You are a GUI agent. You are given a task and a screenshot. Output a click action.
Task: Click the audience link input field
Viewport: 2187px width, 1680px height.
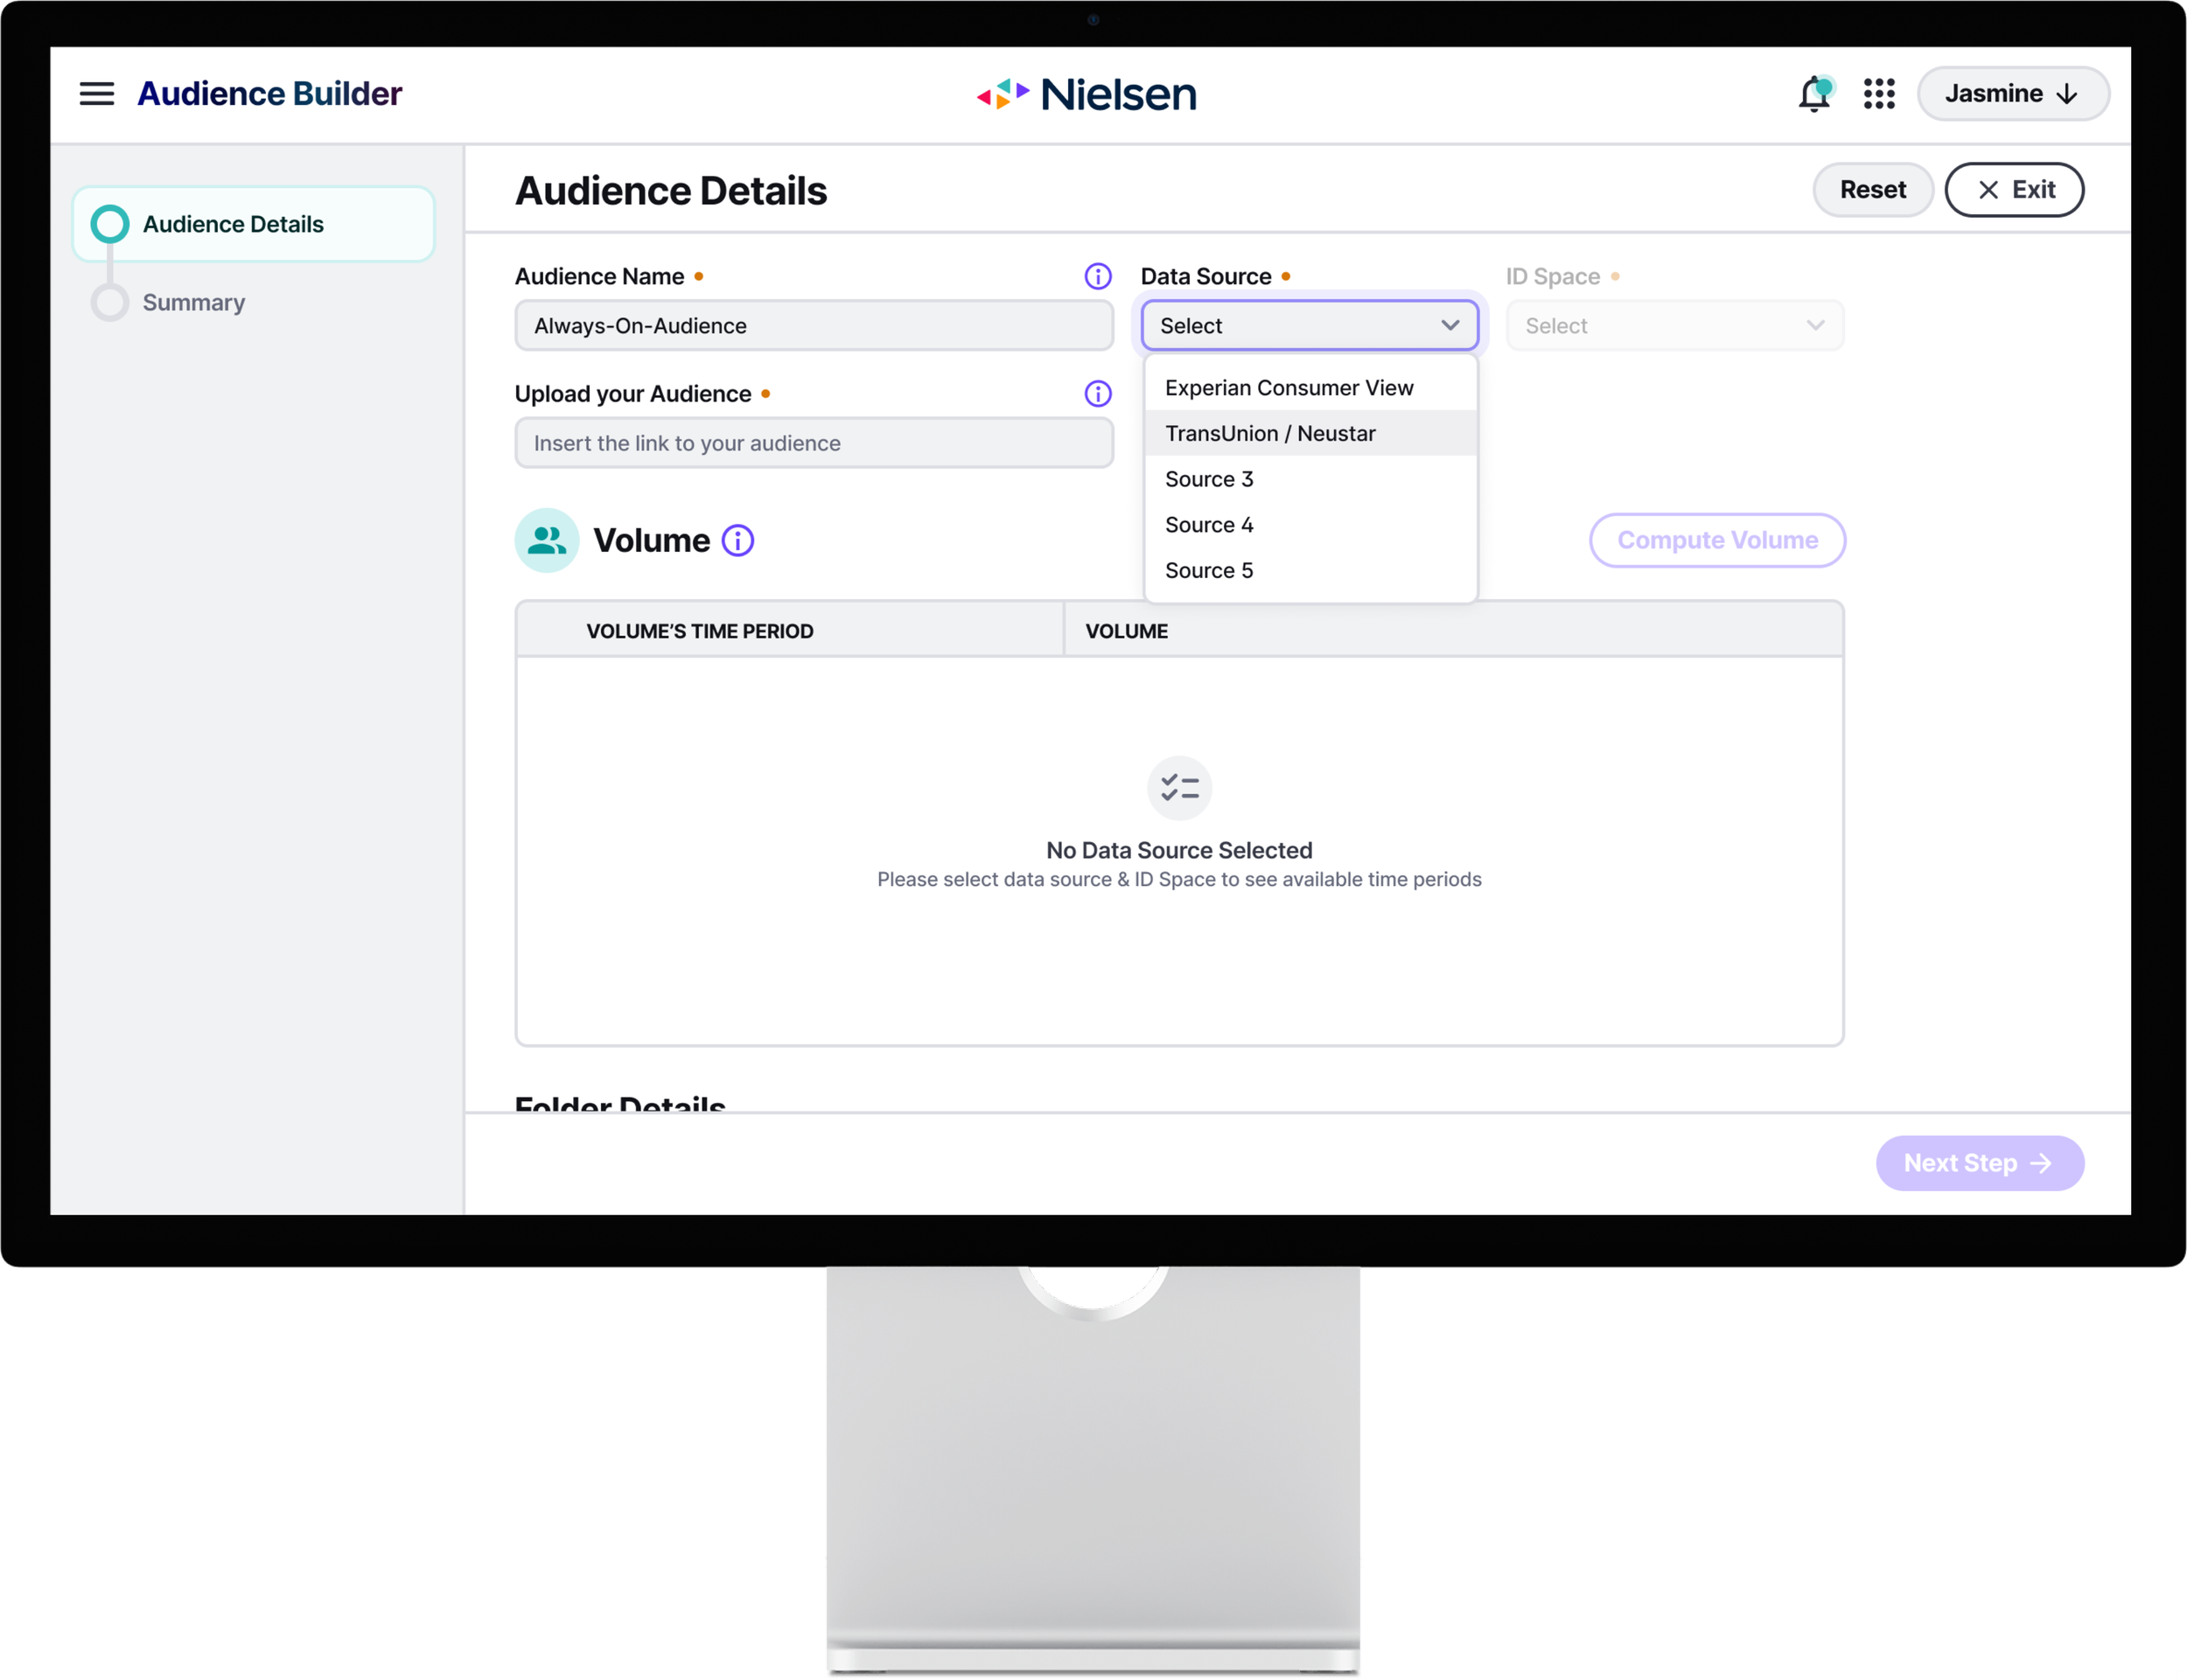click(813, 443)
